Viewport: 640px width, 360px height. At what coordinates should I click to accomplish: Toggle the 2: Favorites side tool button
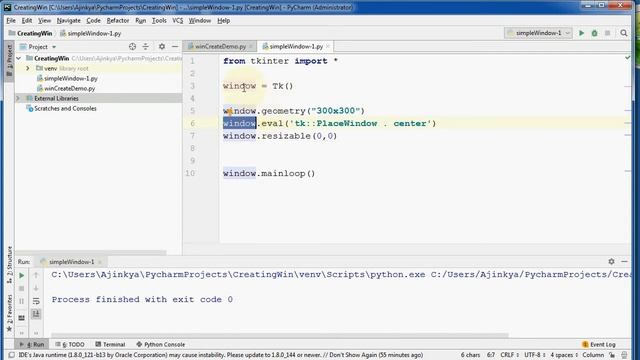tap(9, 313)
